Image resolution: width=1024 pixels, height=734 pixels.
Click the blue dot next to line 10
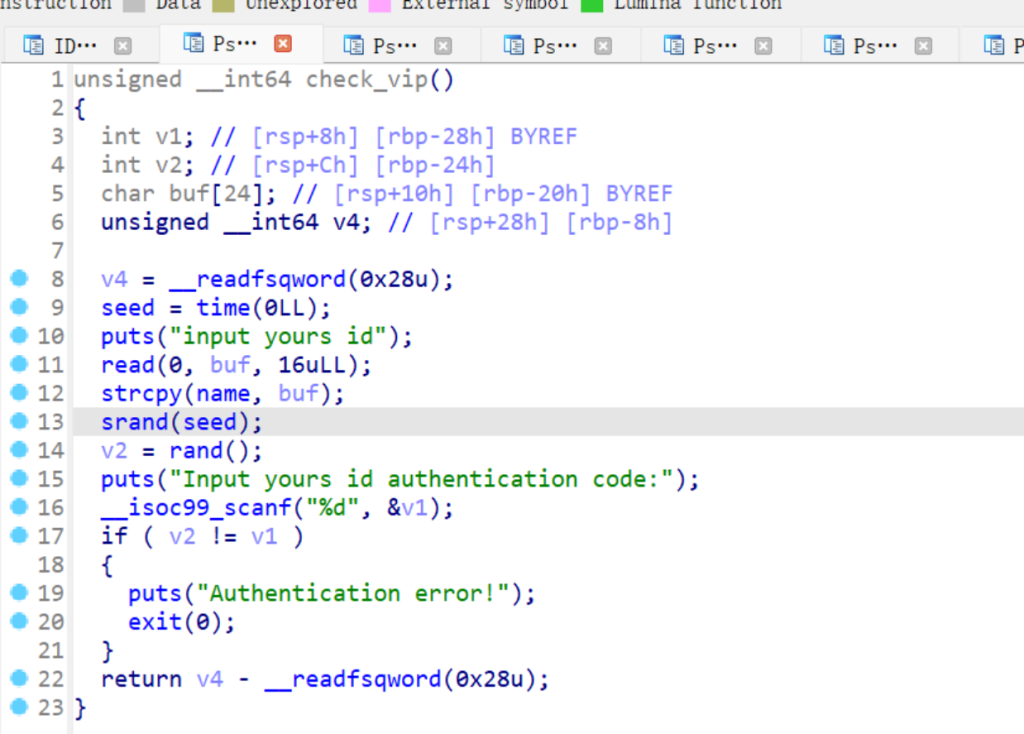click(x=17, y=336)
